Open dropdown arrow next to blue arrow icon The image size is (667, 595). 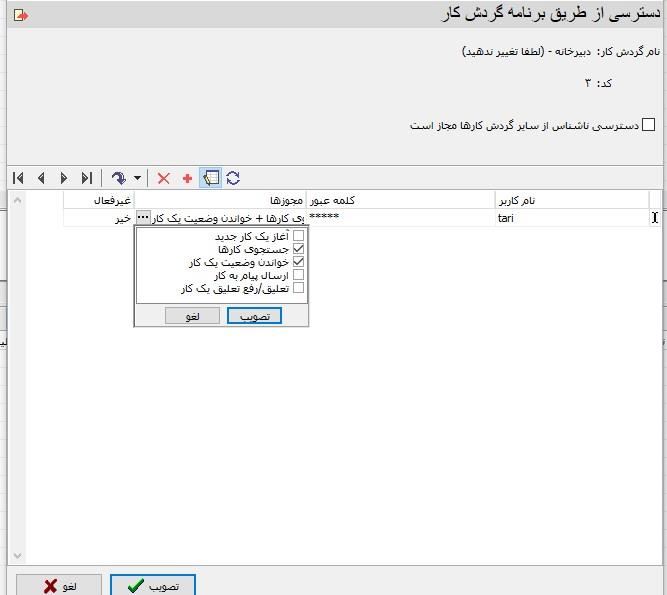click(137, 178)
